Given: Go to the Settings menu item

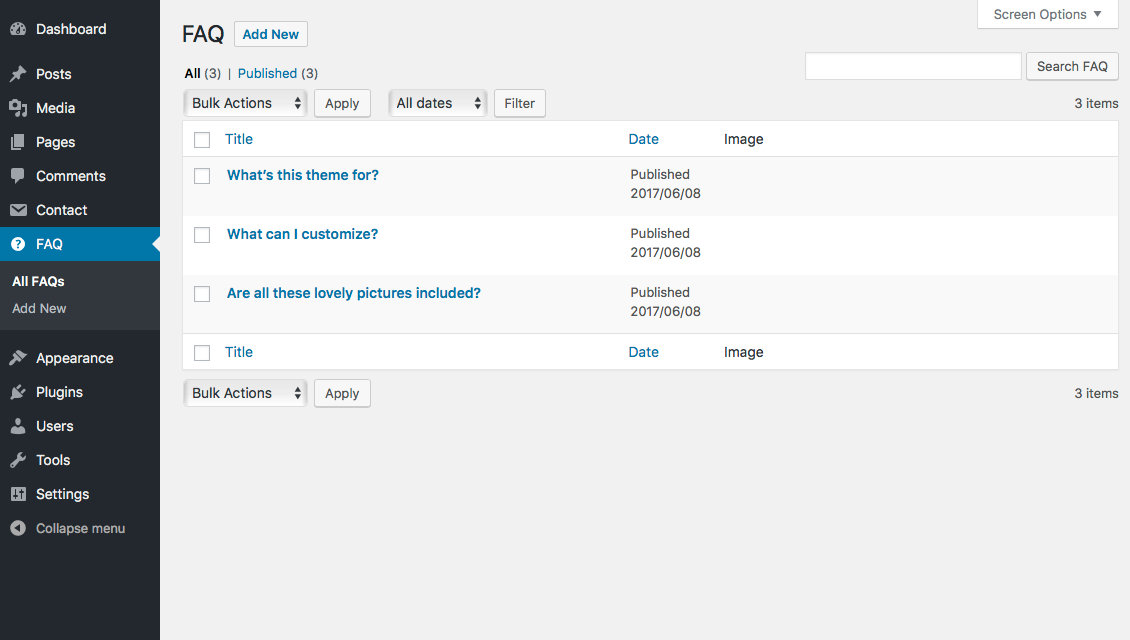Looking at the screenshot, I should click(x=62, y=494).
